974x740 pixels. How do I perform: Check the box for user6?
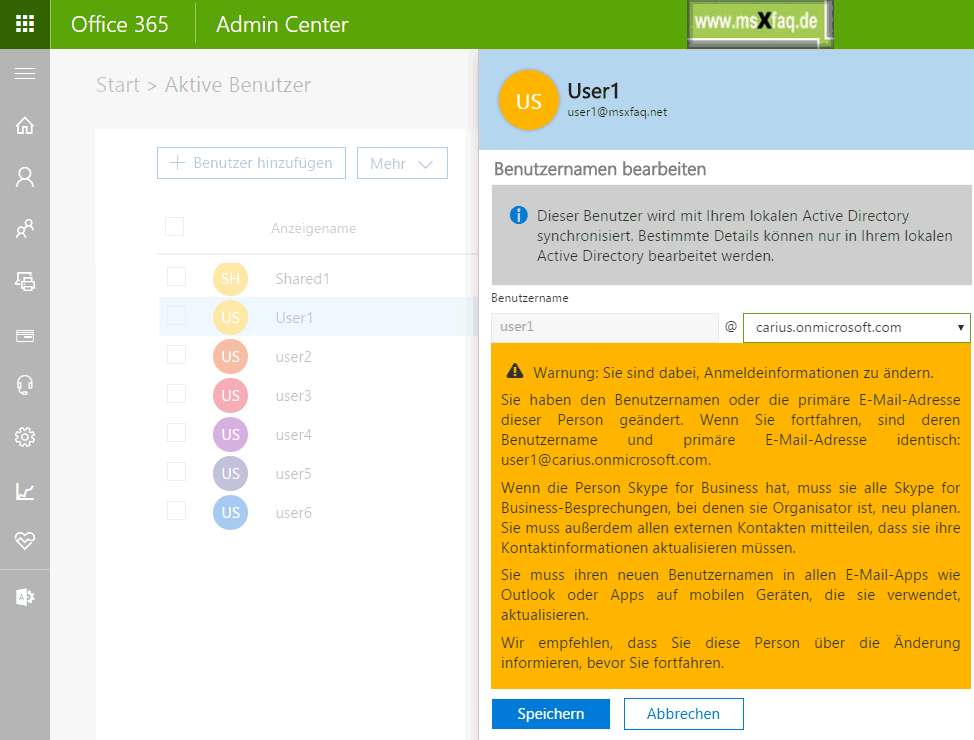point(176,511)
